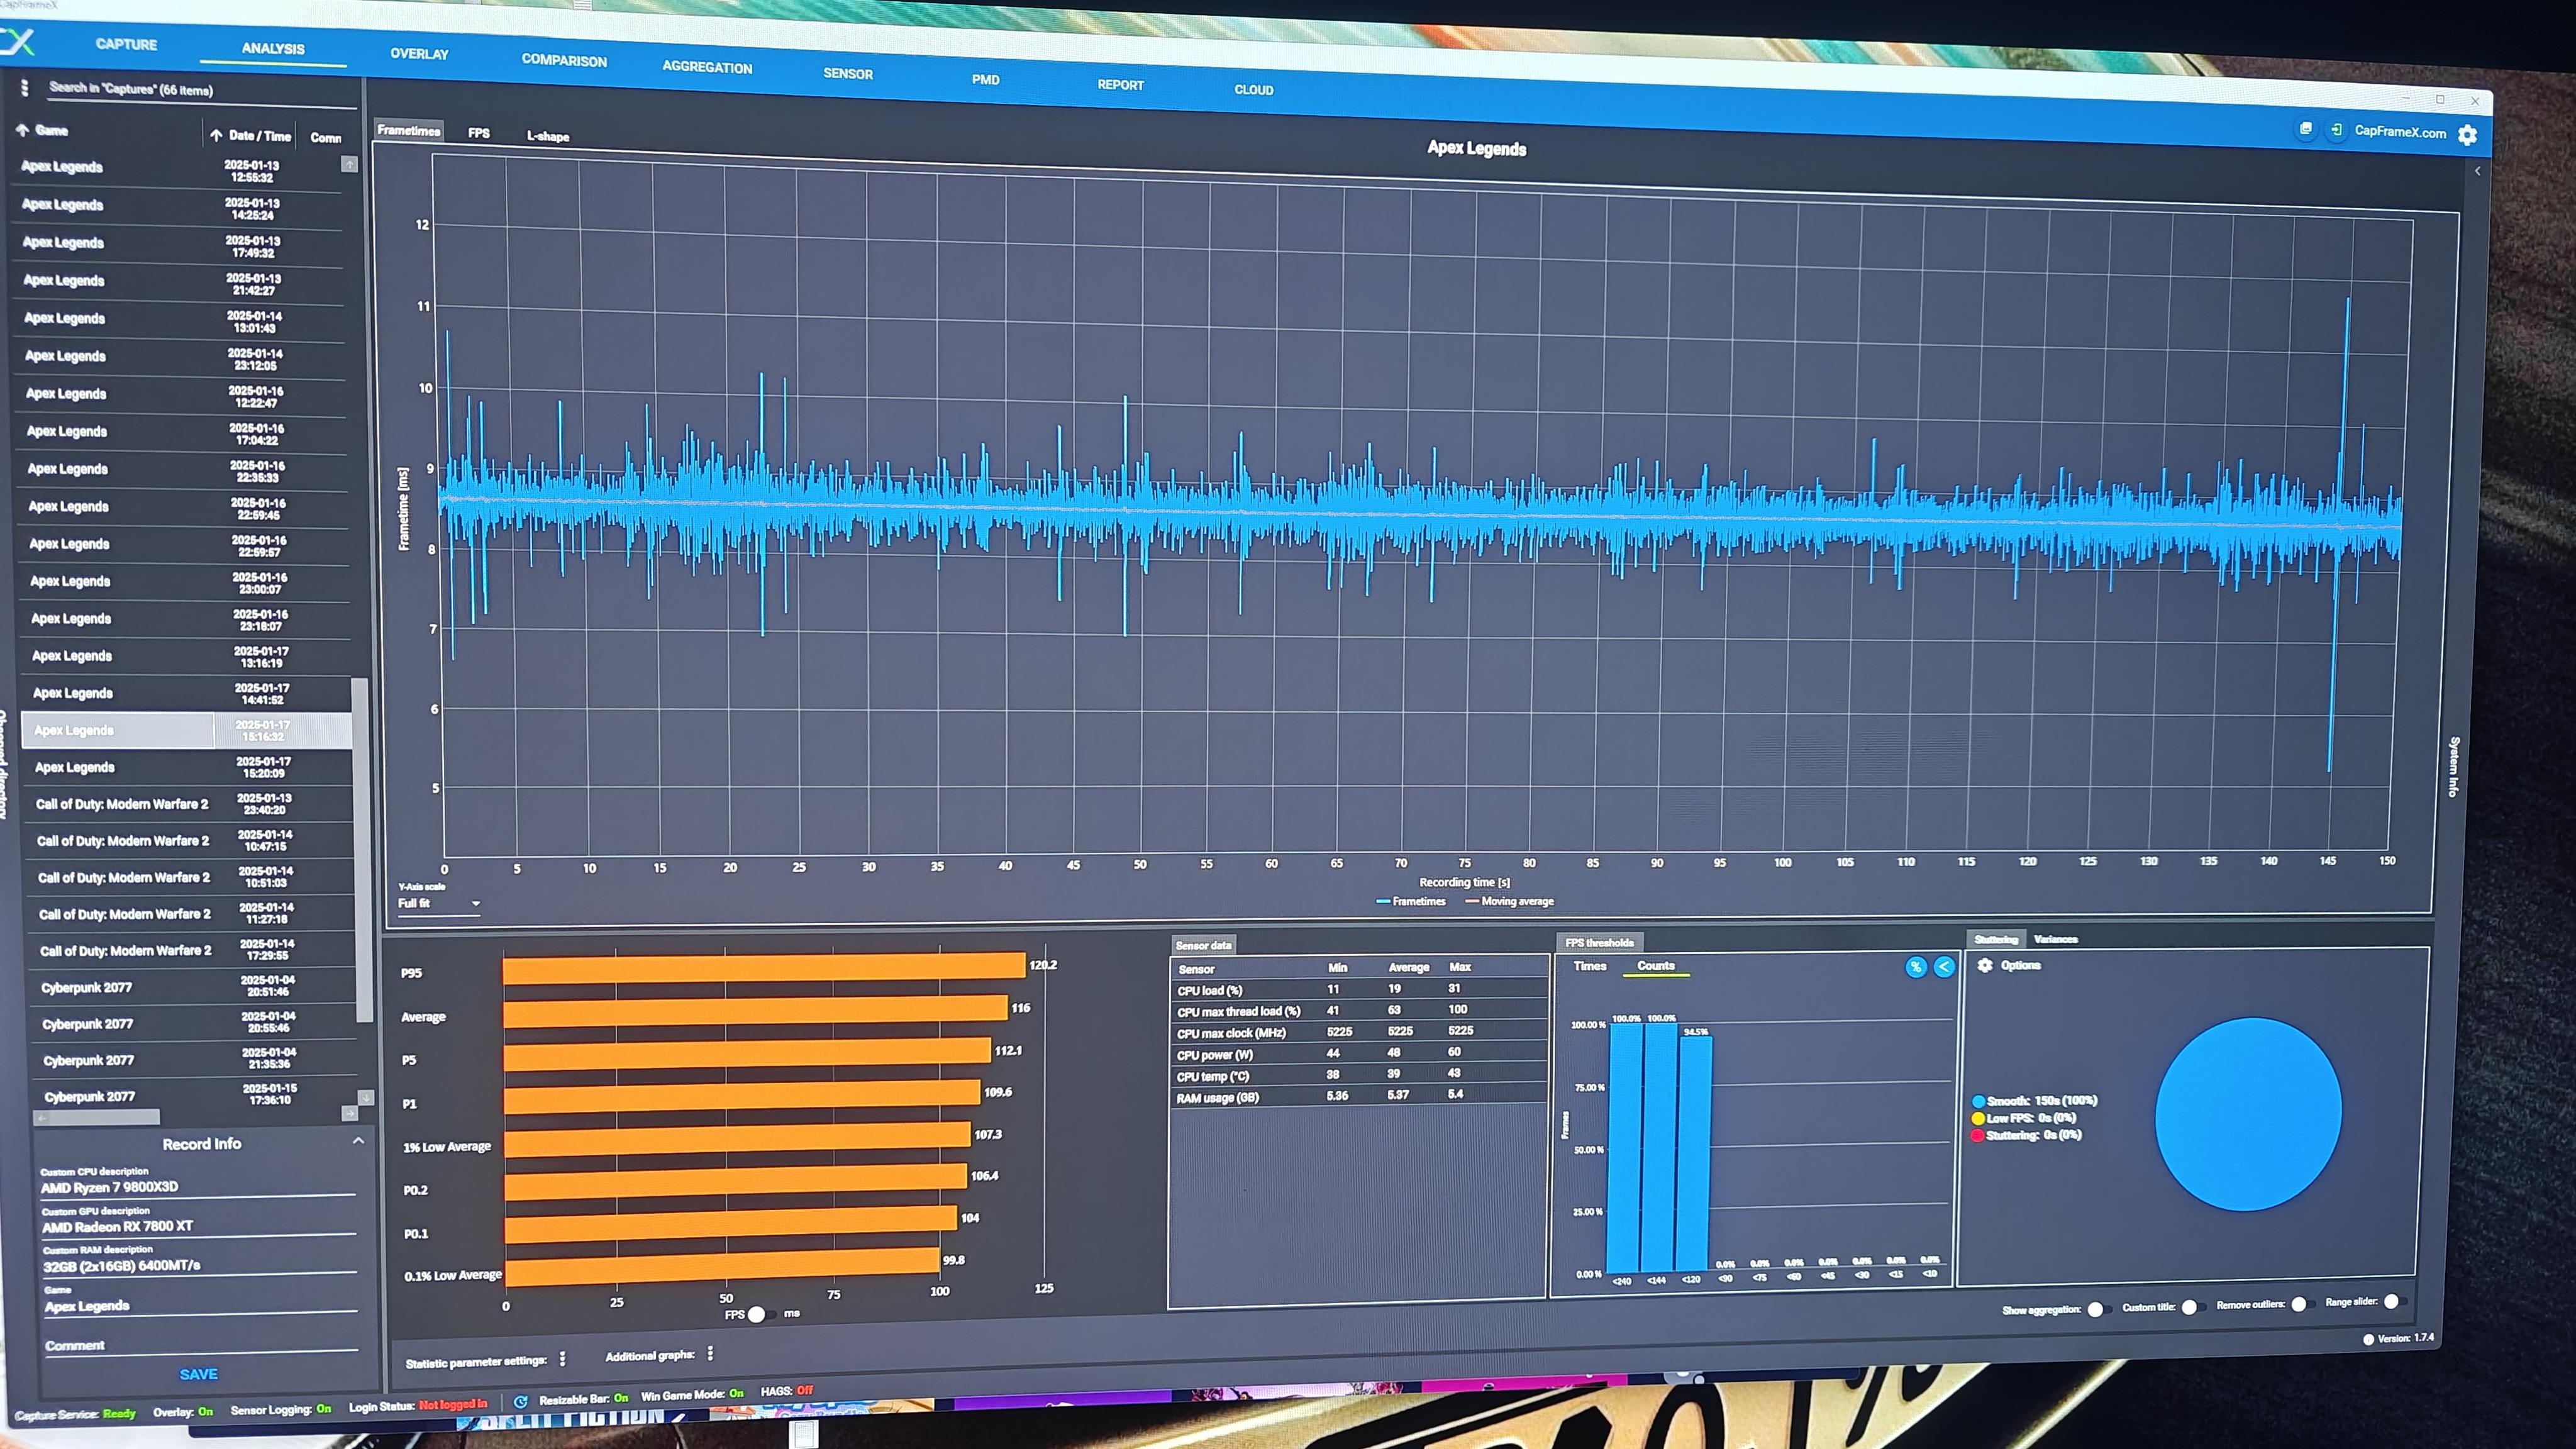
Task: Click the percent icon in FPS thresholds
Action: [x=1915, y=967]
